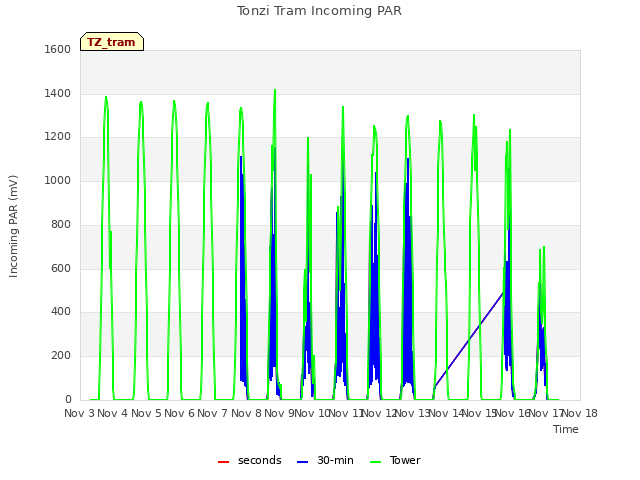Click the green Tower legend swatch
The height and width of the screenshot is (480, 640).
coord(375,462)
